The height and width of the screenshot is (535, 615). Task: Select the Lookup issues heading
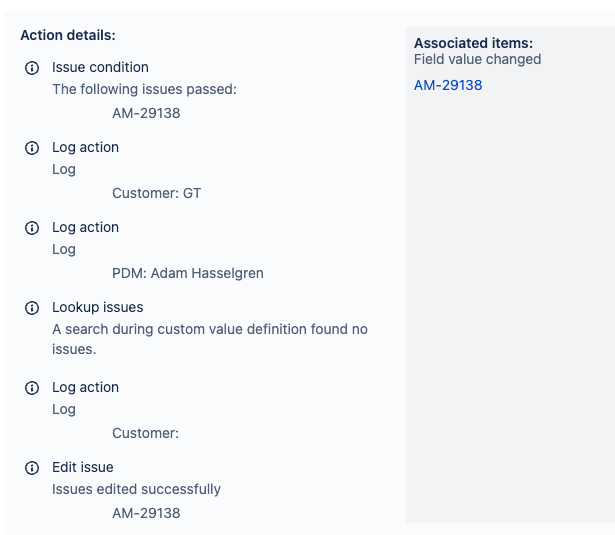click(x=97, y=307)
